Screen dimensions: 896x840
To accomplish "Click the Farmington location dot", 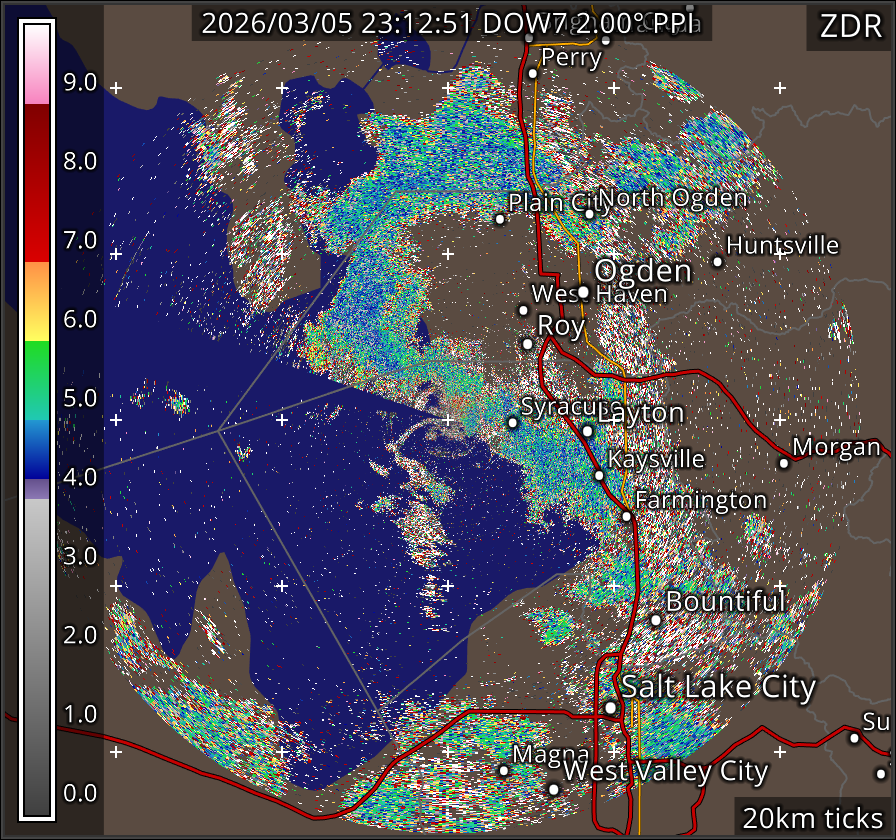I will 626,516.
